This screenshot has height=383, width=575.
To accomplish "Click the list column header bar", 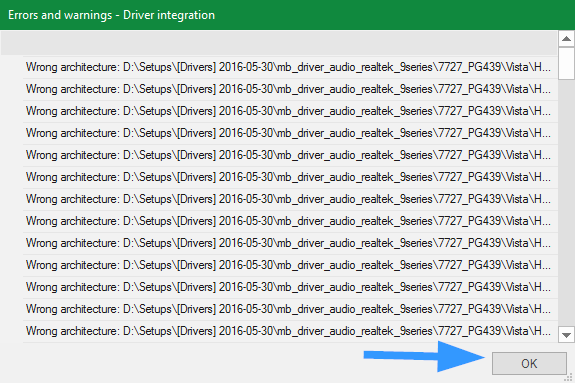I will (x=279, y=43).
